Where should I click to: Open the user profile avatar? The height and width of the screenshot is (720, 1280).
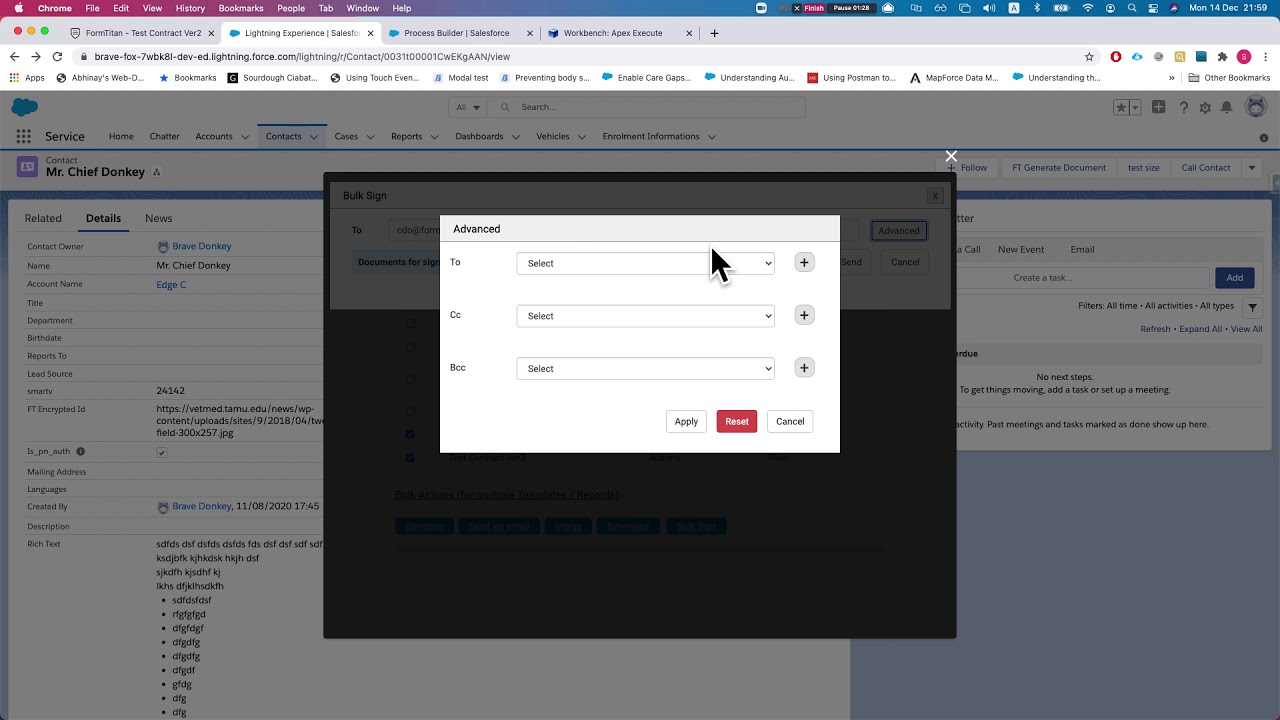1255,107
